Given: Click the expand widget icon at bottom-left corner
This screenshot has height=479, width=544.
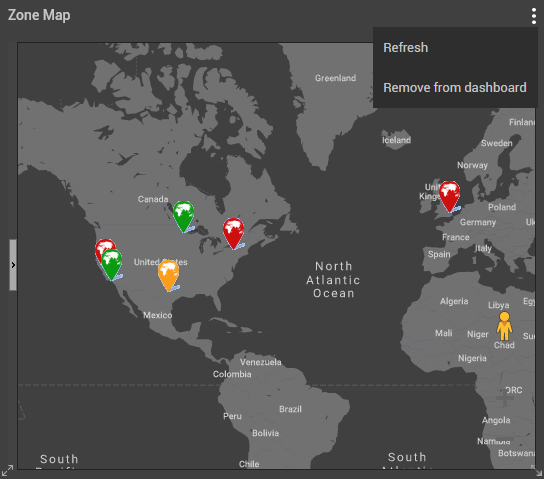Looking at the screenshot, I should (x=7, y=471).
